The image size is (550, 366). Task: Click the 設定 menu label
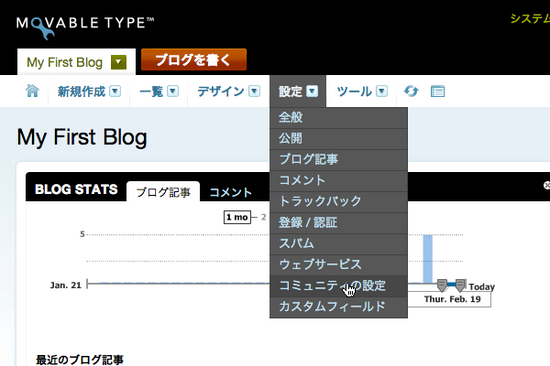coord(290,92)
